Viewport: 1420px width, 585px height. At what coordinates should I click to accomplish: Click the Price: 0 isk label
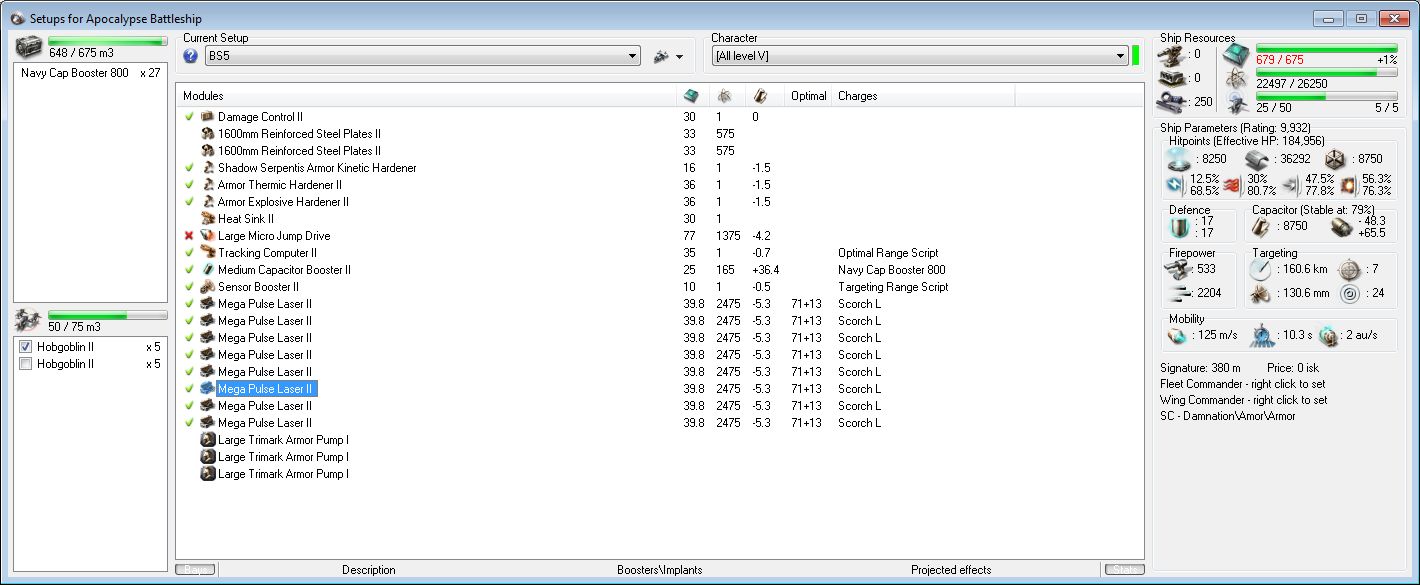[x=1293, y=368]
